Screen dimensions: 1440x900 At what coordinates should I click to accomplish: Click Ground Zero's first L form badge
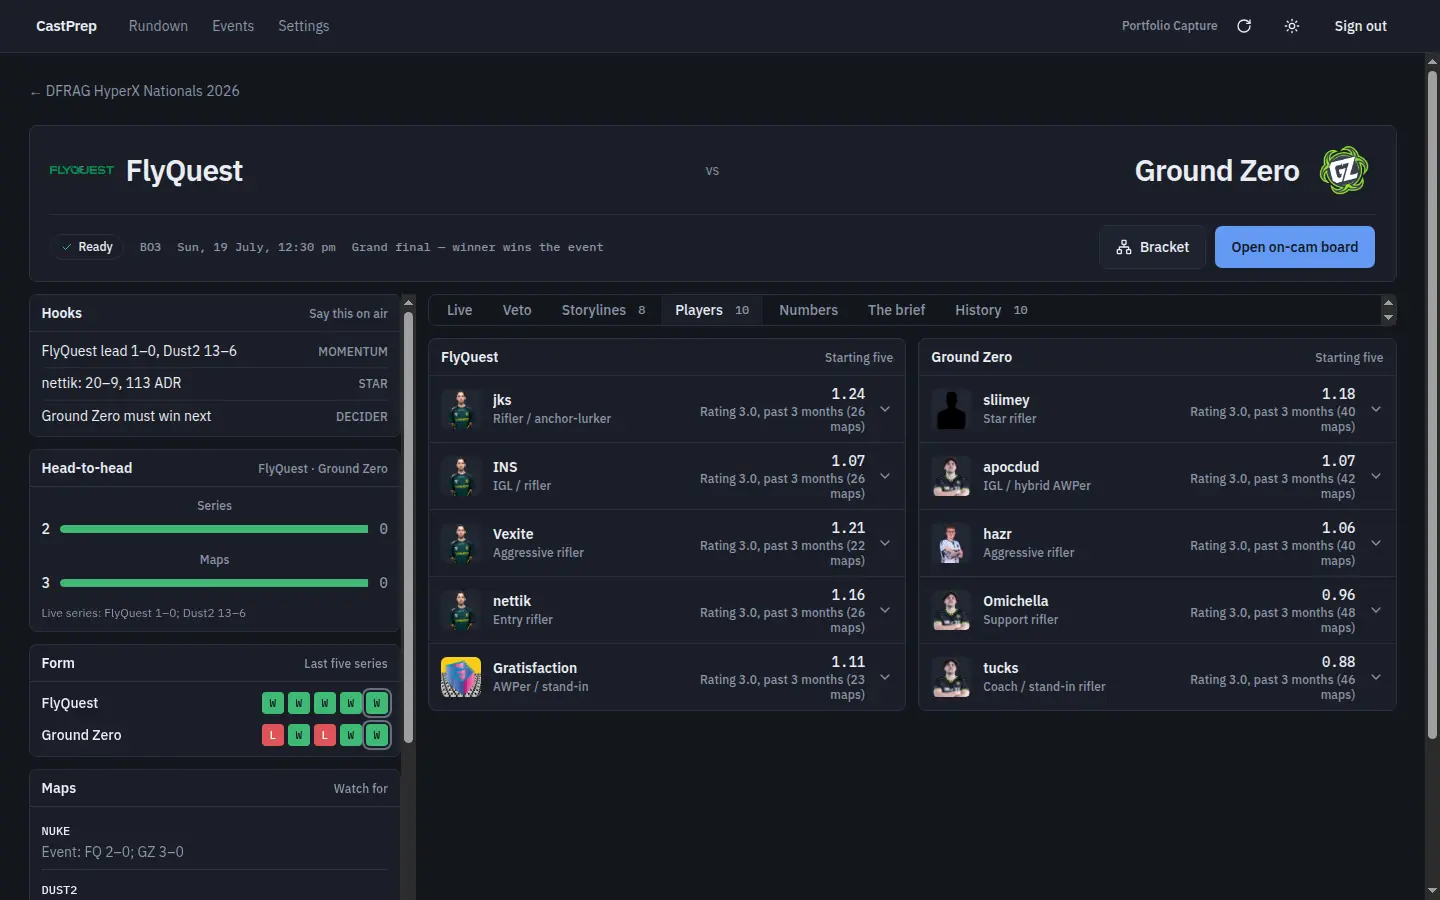pyautogui.click(x=273, y=735)
